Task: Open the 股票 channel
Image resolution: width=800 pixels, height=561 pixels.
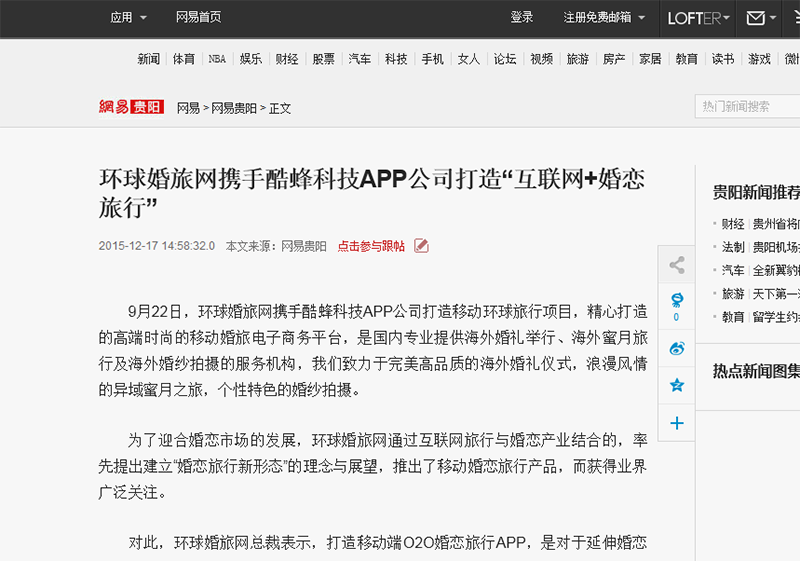Action: click(323, 59)
